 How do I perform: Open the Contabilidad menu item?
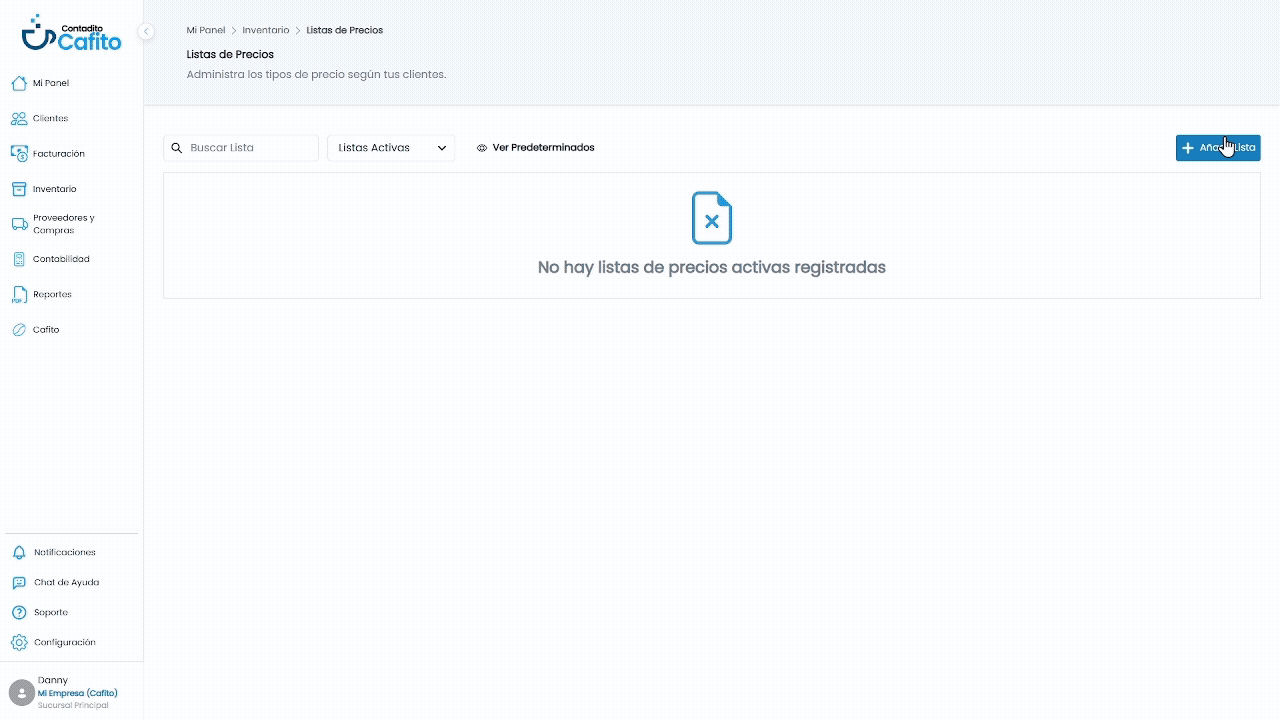(x=61, y=259)
